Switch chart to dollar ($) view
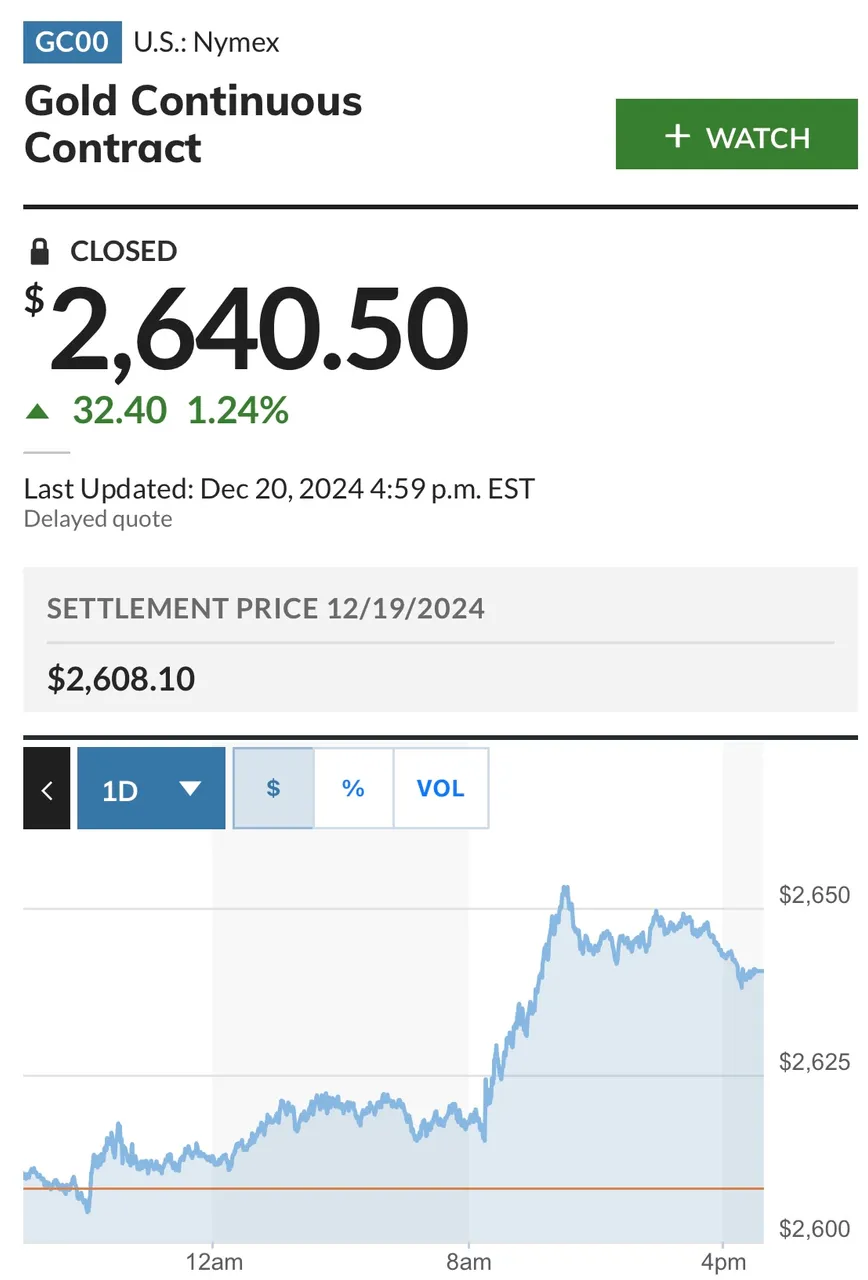The image size is (868, 1280). (273, 788)
